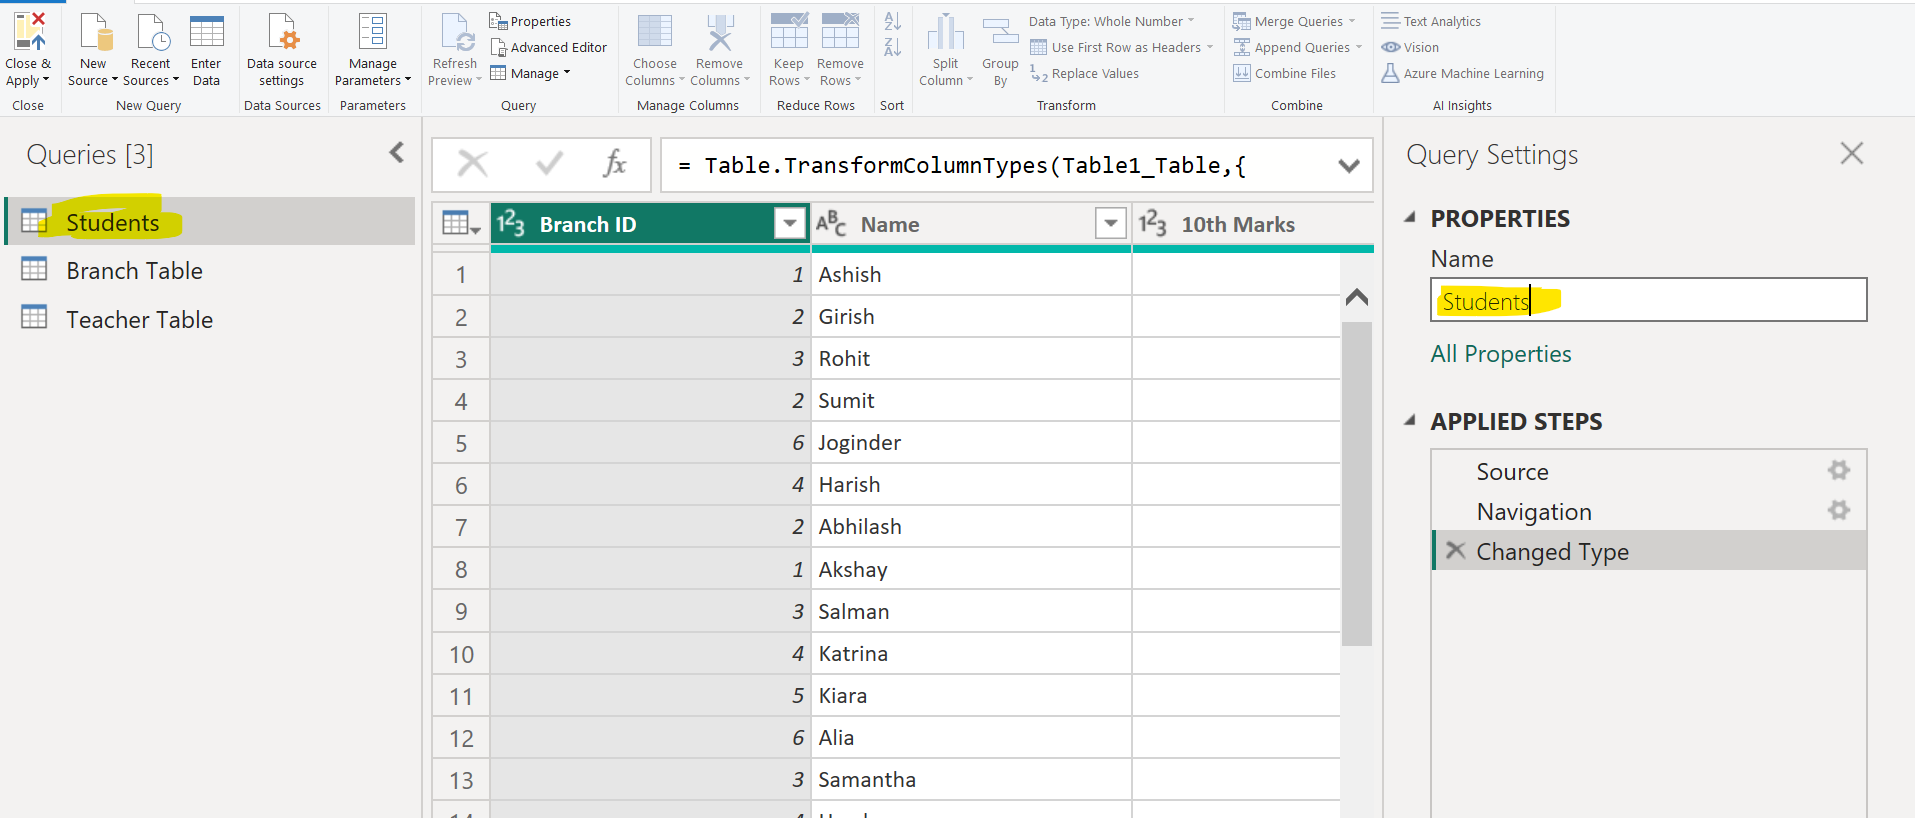Open Data source settings
Viewport: 1915px width, 818px height.
pos(282,32)
